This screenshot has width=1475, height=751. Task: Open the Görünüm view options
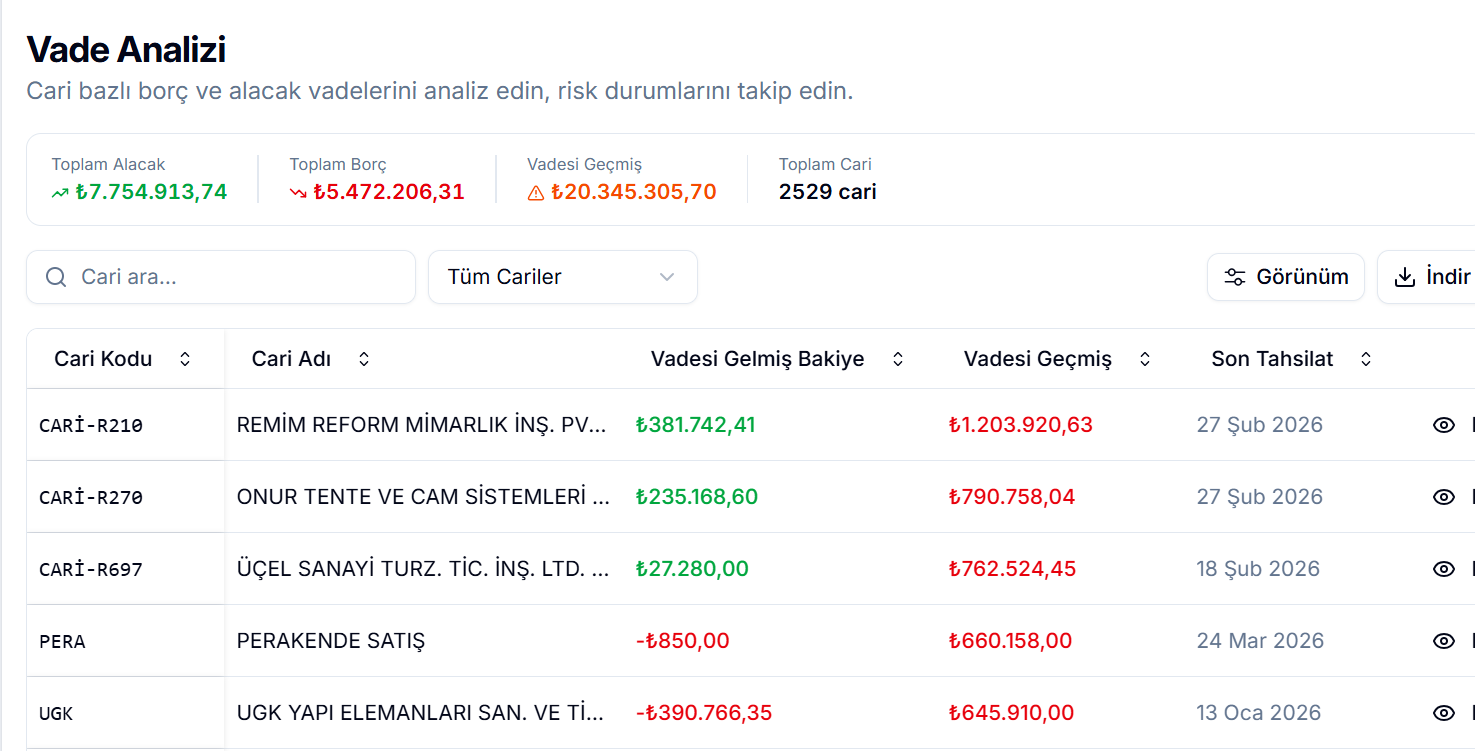tap(1285, 277)
